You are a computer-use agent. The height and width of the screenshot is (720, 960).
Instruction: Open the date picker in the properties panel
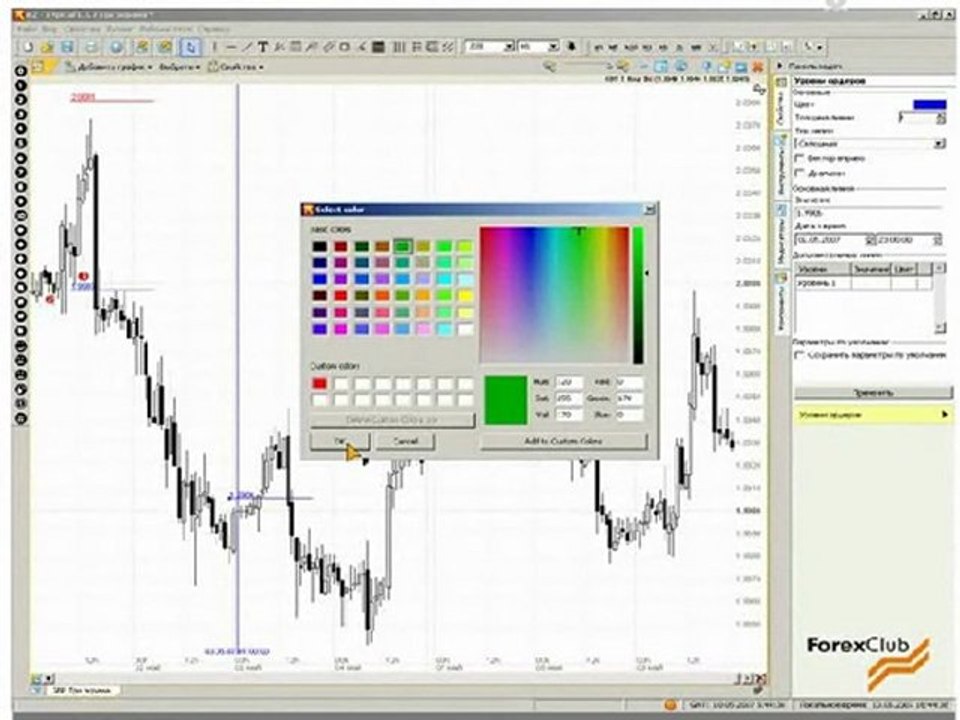point(869,240)
